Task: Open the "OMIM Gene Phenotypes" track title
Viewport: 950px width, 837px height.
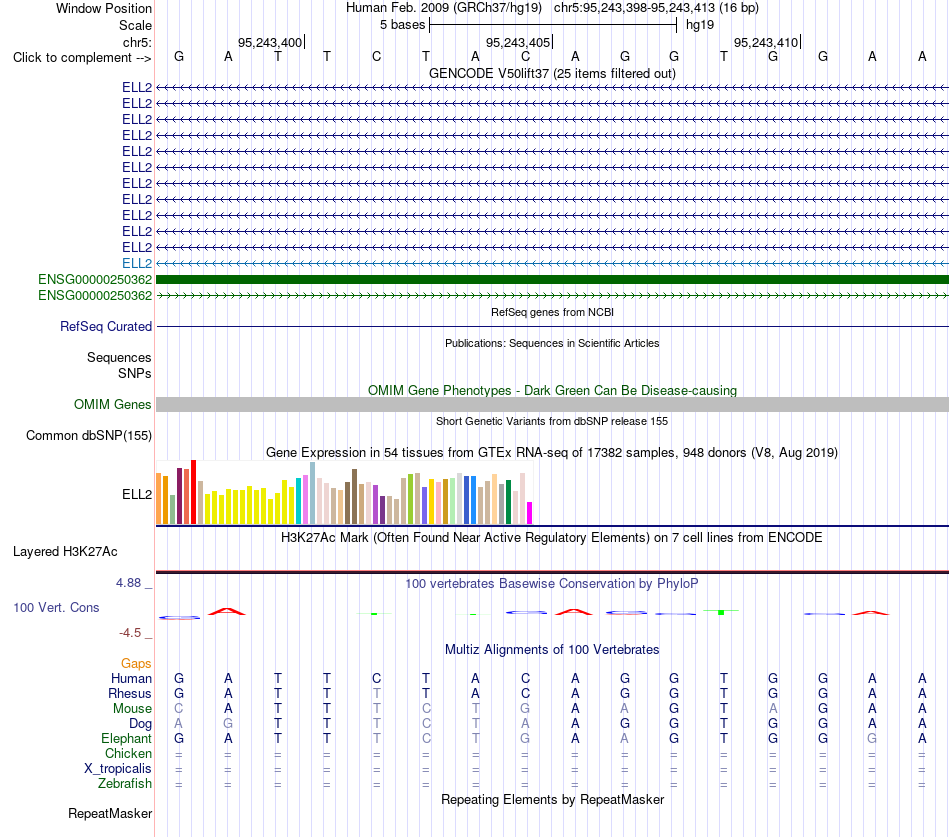Action: click(552, 390)
